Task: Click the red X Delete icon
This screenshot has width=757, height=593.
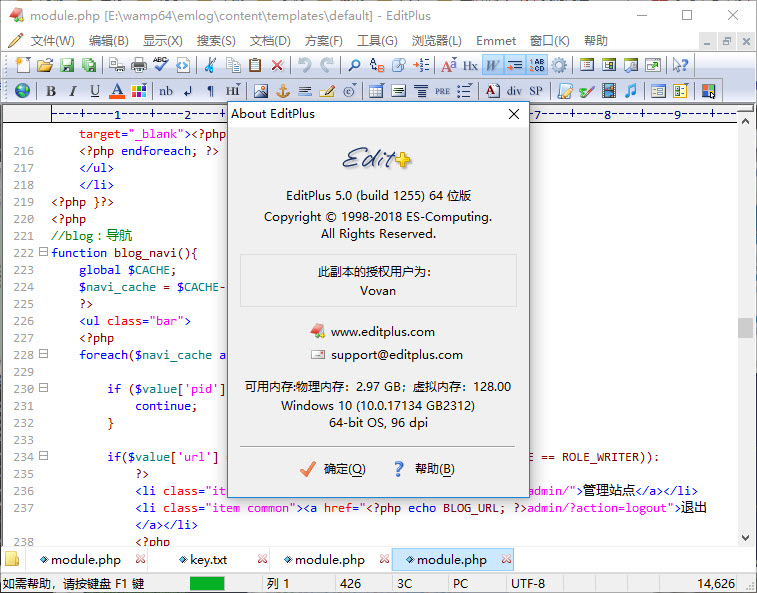Action: tap(277, 65)
